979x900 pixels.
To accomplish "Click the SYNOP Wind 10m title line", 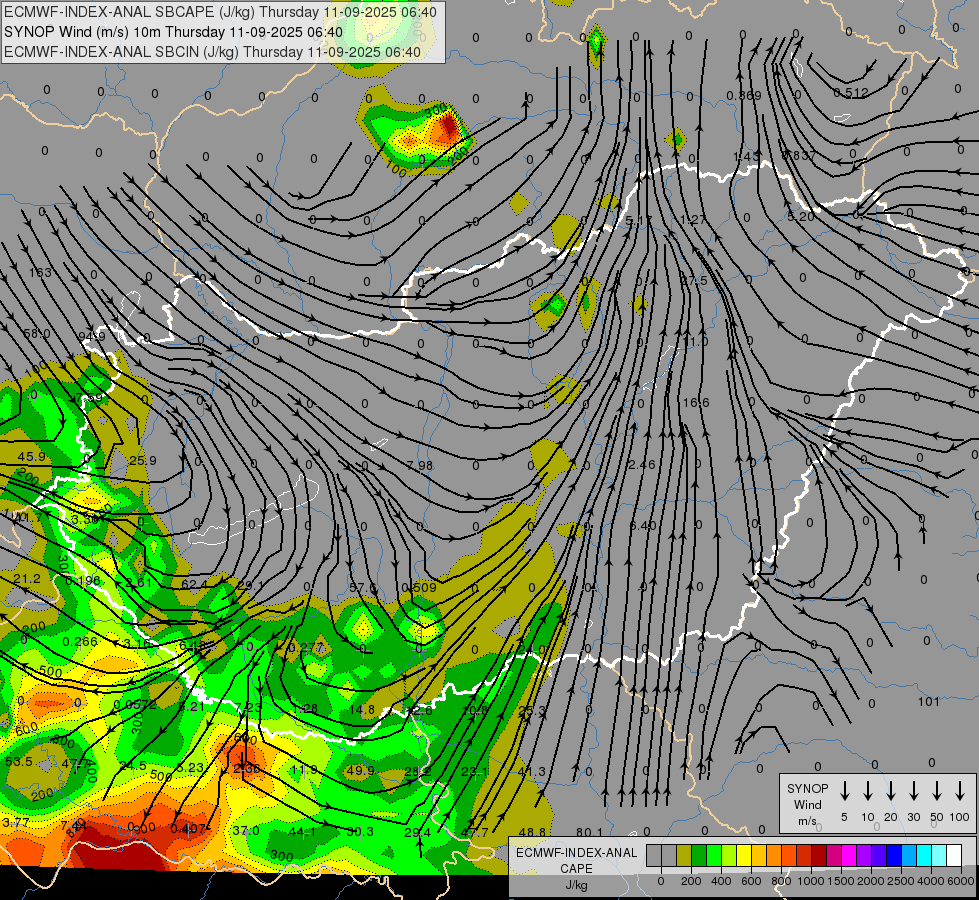I will (x=173, y=32).
